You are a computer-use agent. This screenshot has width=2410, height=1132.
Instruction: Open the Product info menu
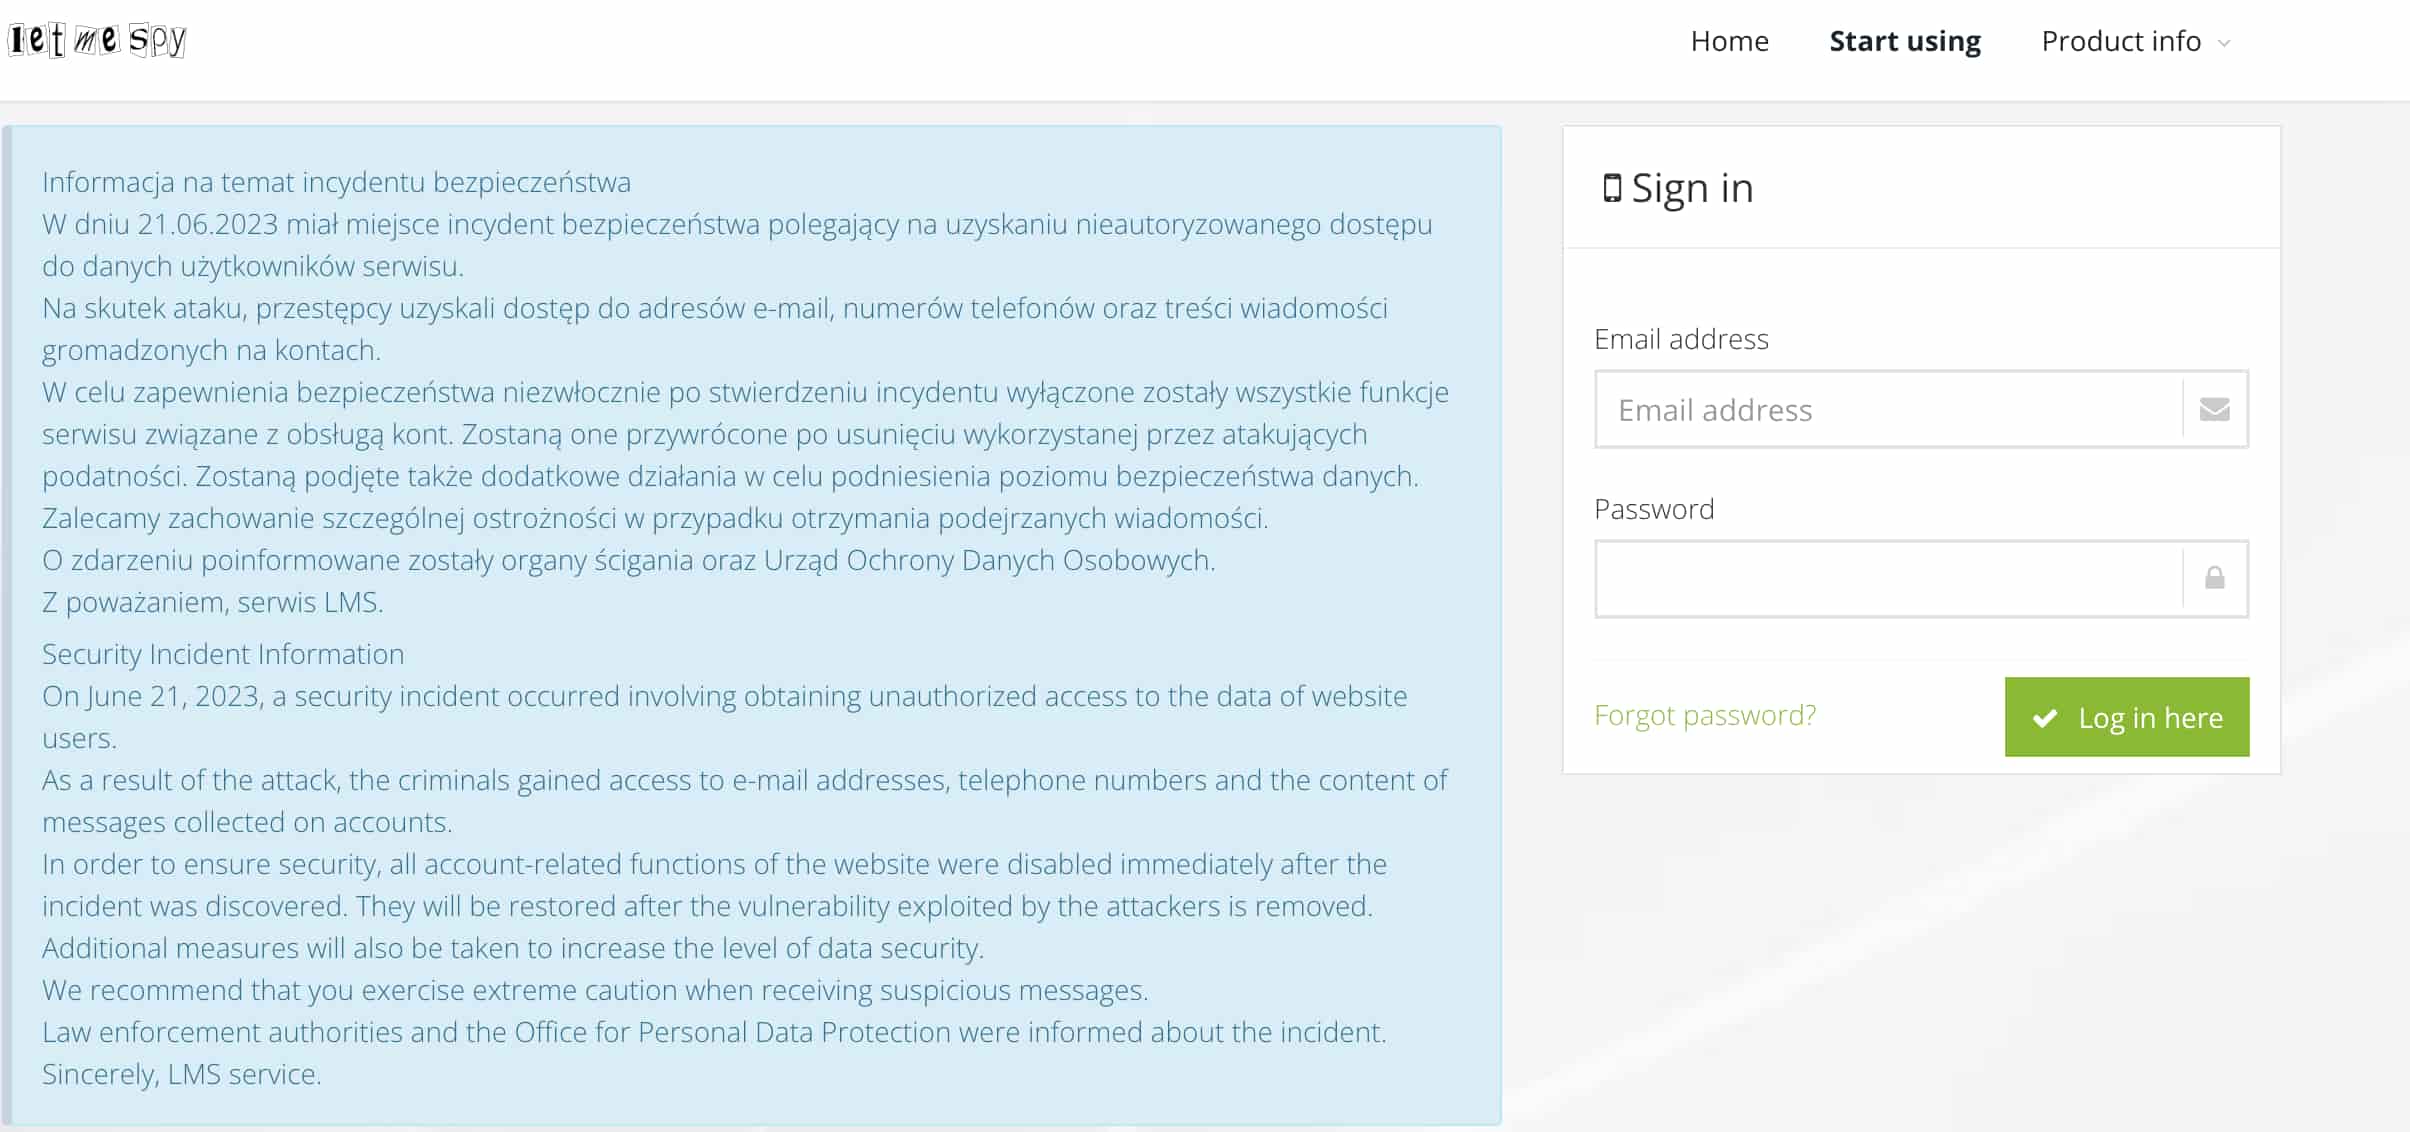(x=2120, y=41)
